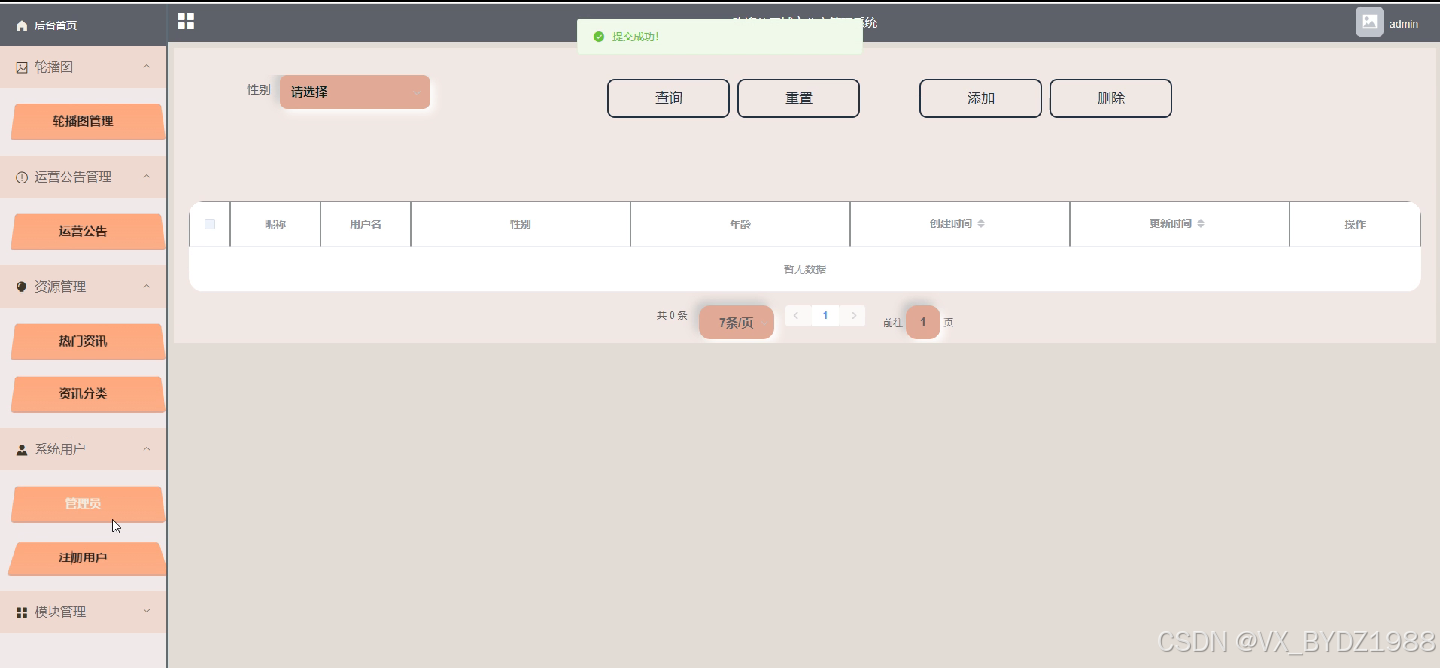Click the 删除 delete button
Viewport: 1440px width, 668px height.
[x=1110, y=98]
